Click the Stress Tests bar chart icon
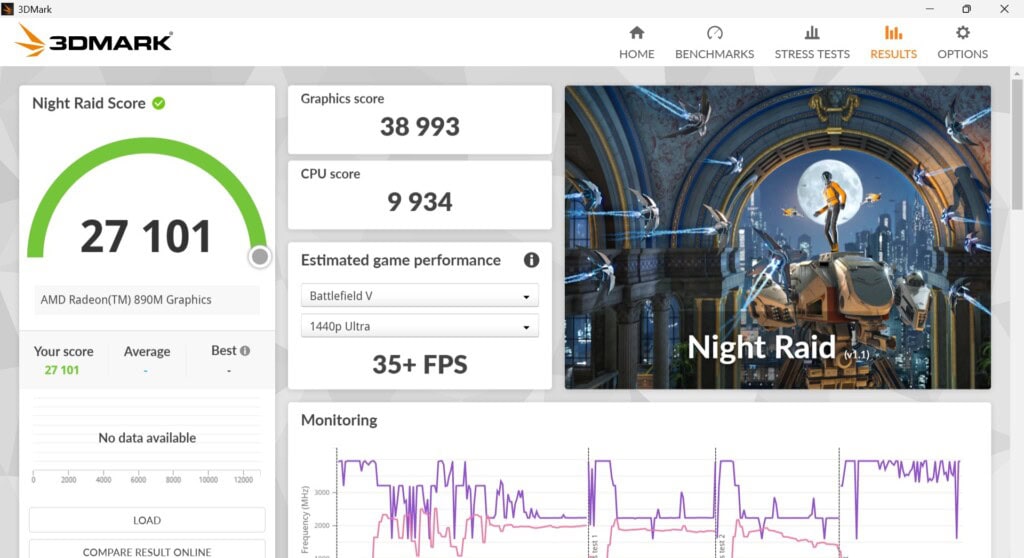Screen dimensions: 1024x558 [812, 33]
